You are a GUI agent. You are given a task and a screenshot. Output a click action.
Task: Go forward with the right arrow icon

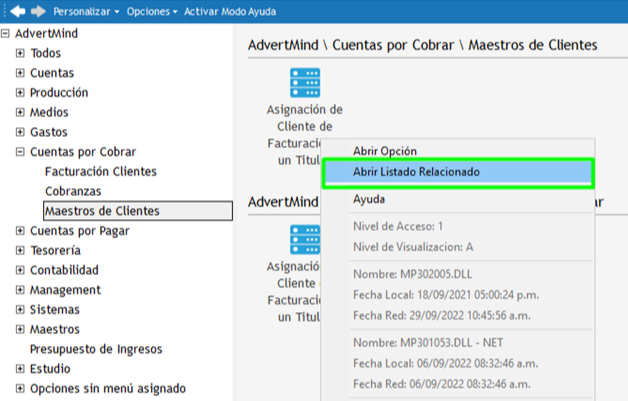click(x=38, y=11)
